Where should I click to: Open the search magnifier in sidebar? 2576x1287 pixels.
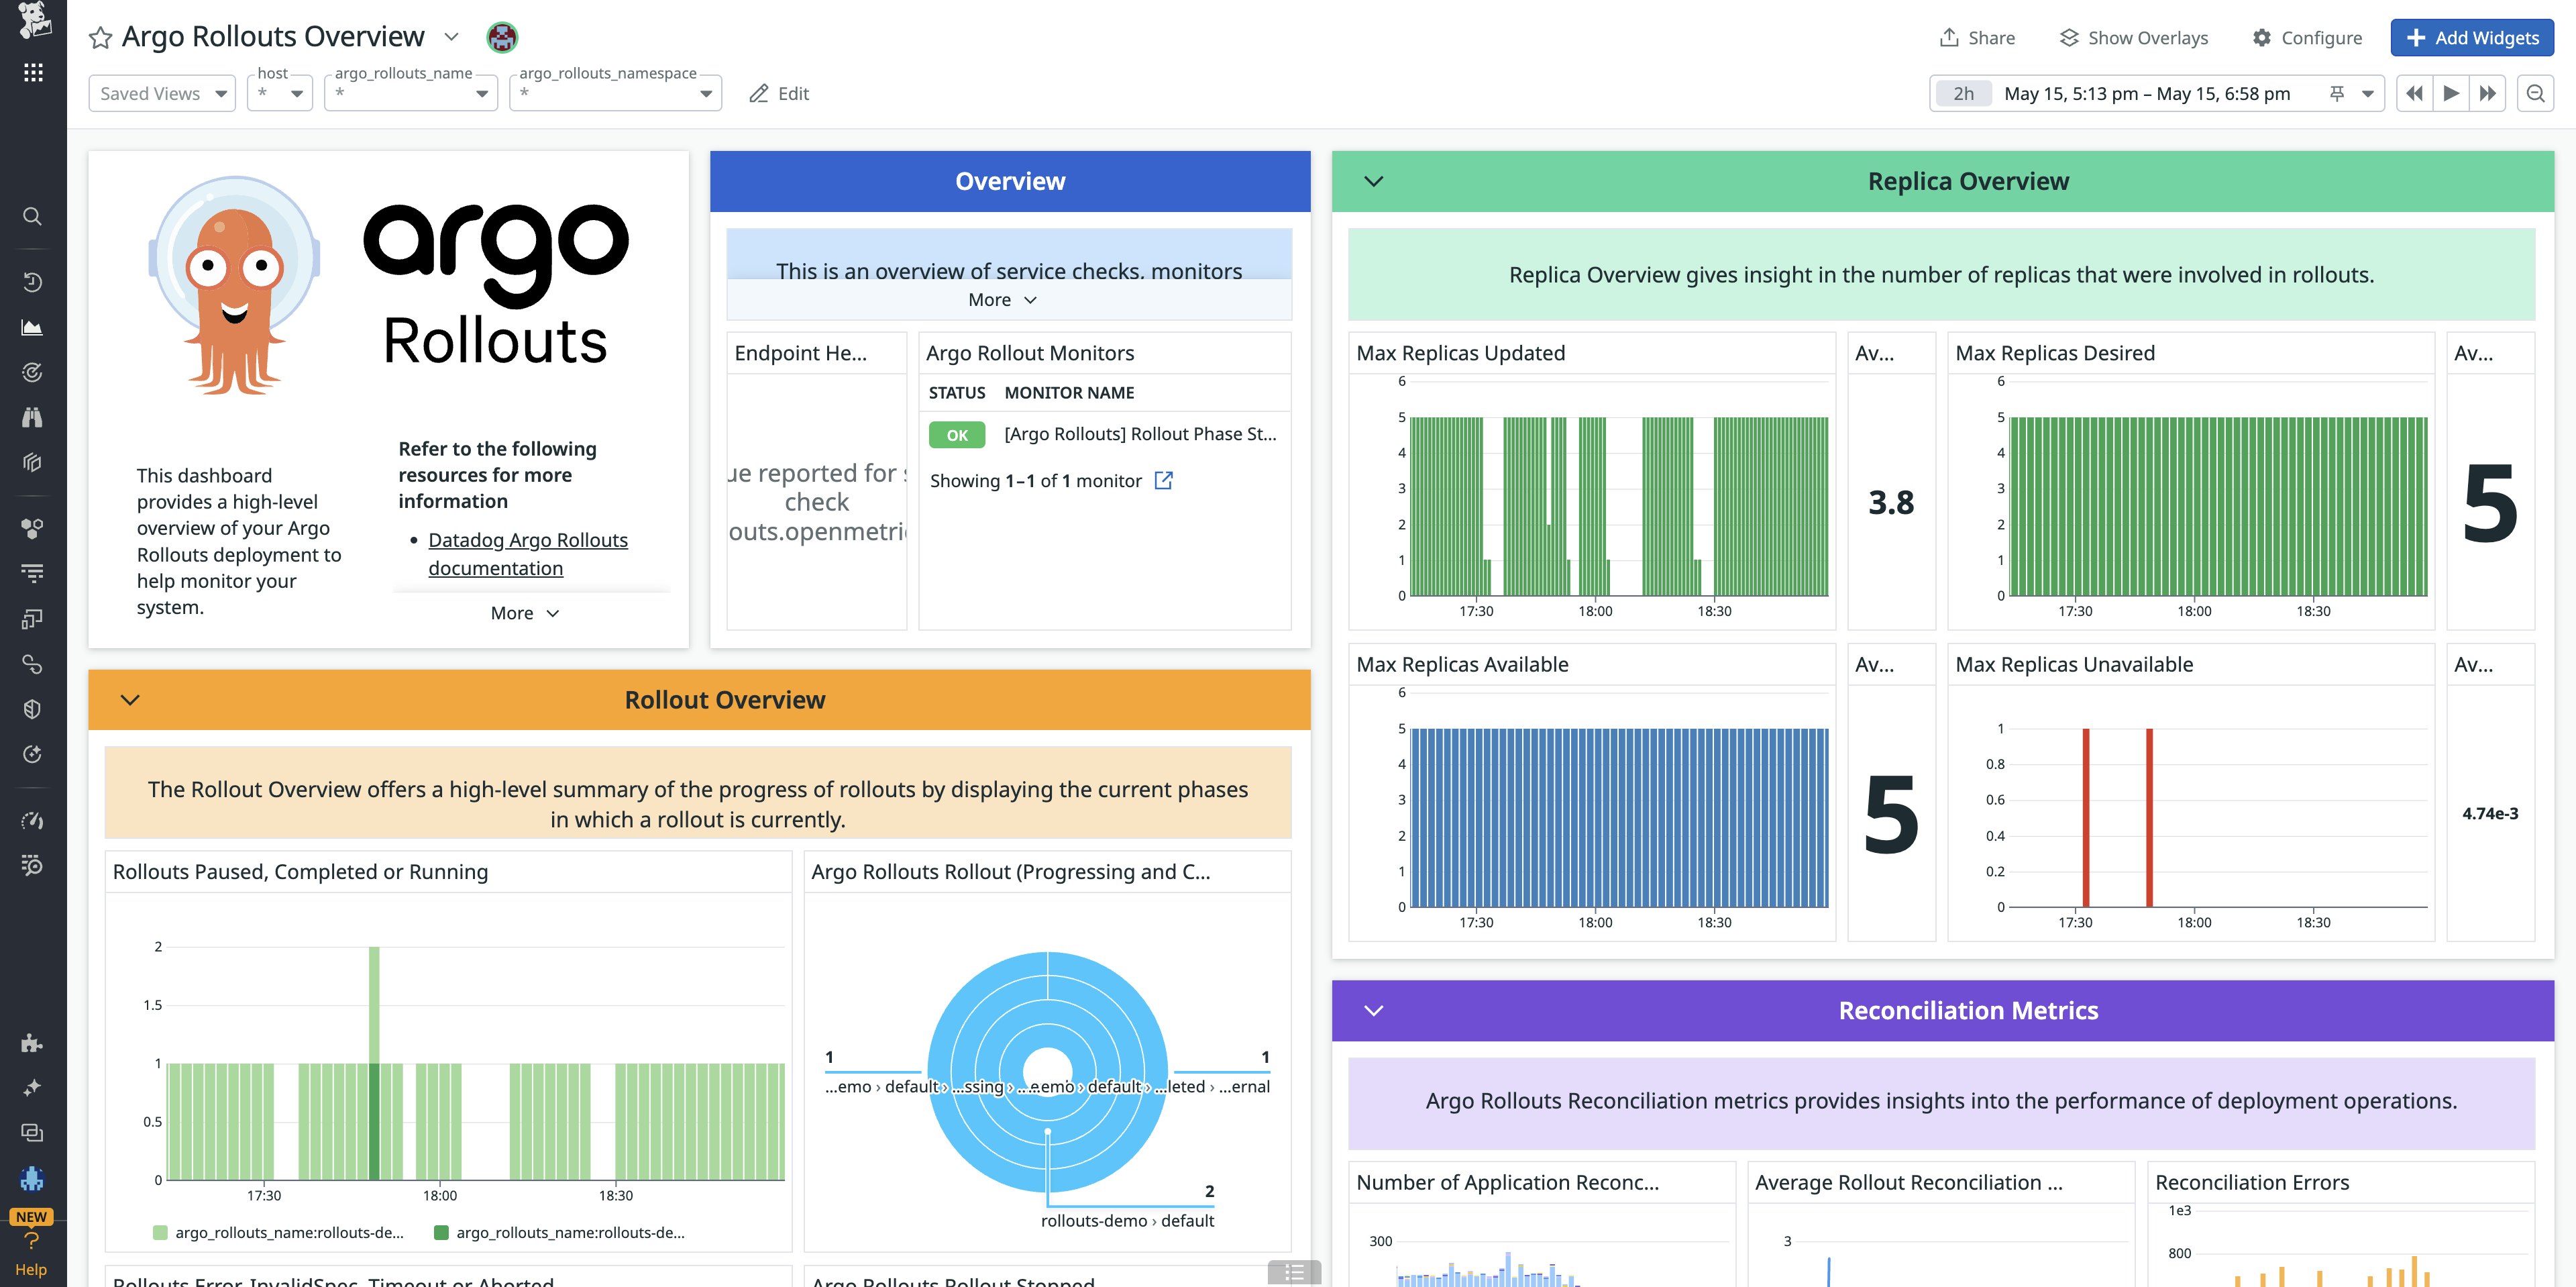pyautogui.click(x=32, y=216)
